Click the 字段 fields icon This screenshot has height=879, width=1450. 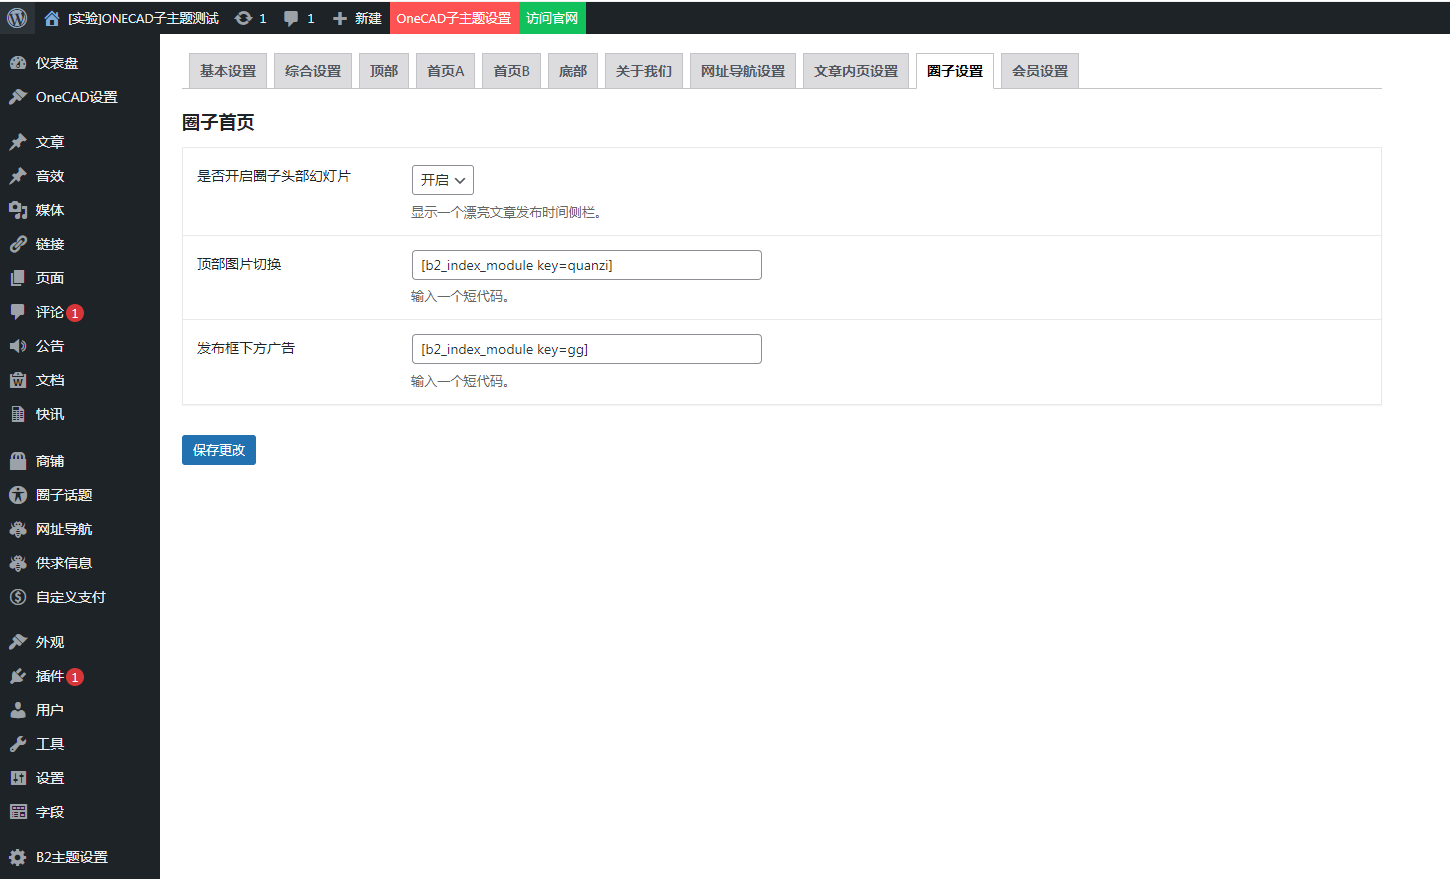18,812
